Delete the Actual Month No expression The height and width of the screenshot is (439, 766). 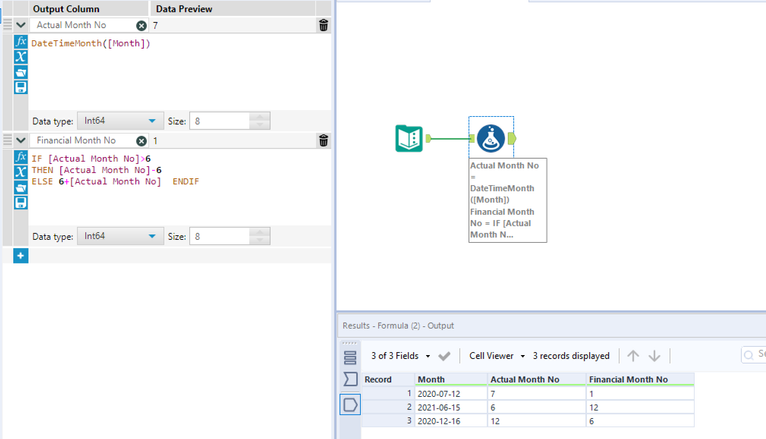[323, 25]
